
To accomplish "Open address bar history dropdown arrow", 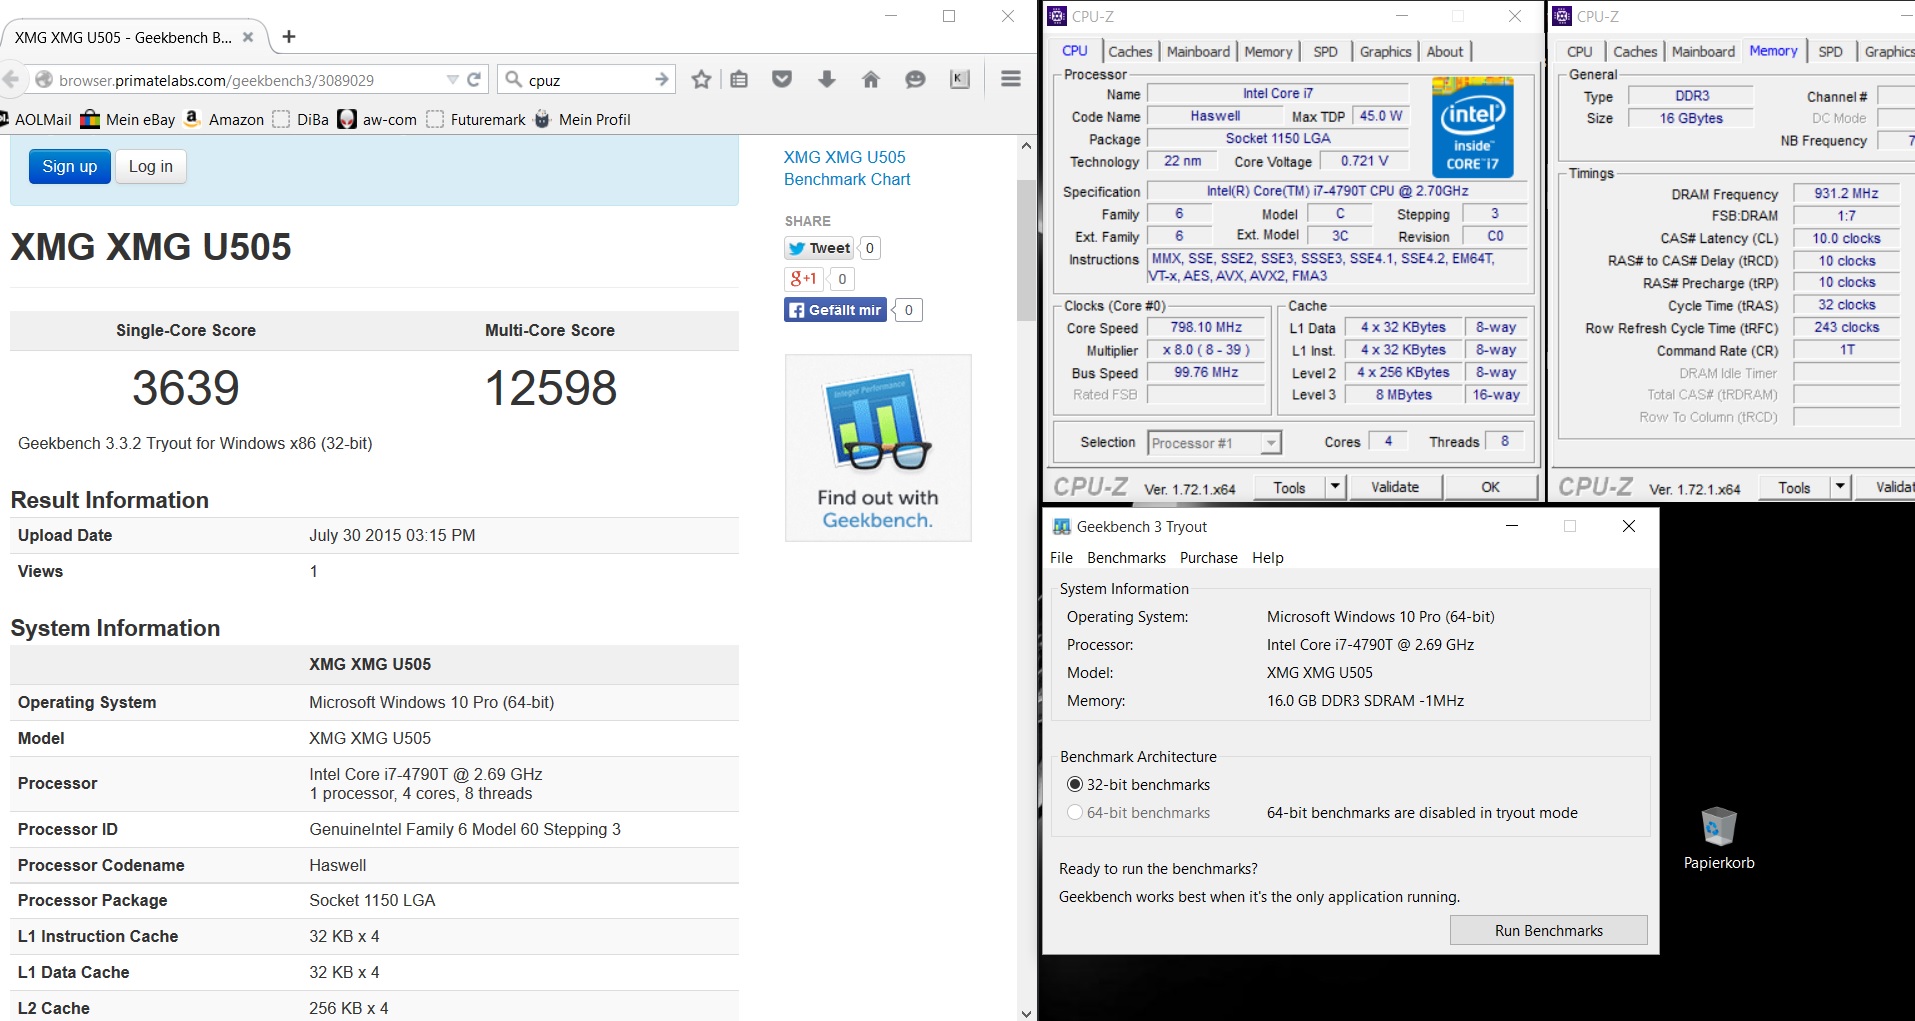I will click(x=452, y=80).
